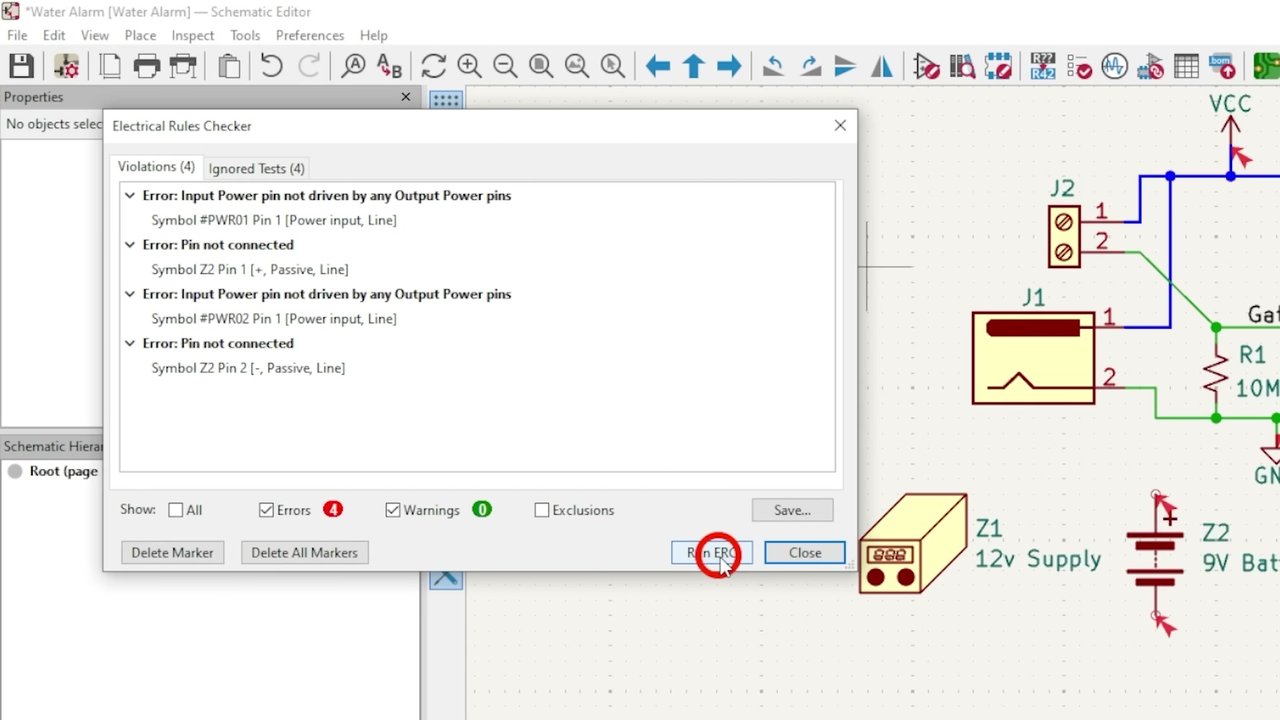Open the Preferences menu

310,35
